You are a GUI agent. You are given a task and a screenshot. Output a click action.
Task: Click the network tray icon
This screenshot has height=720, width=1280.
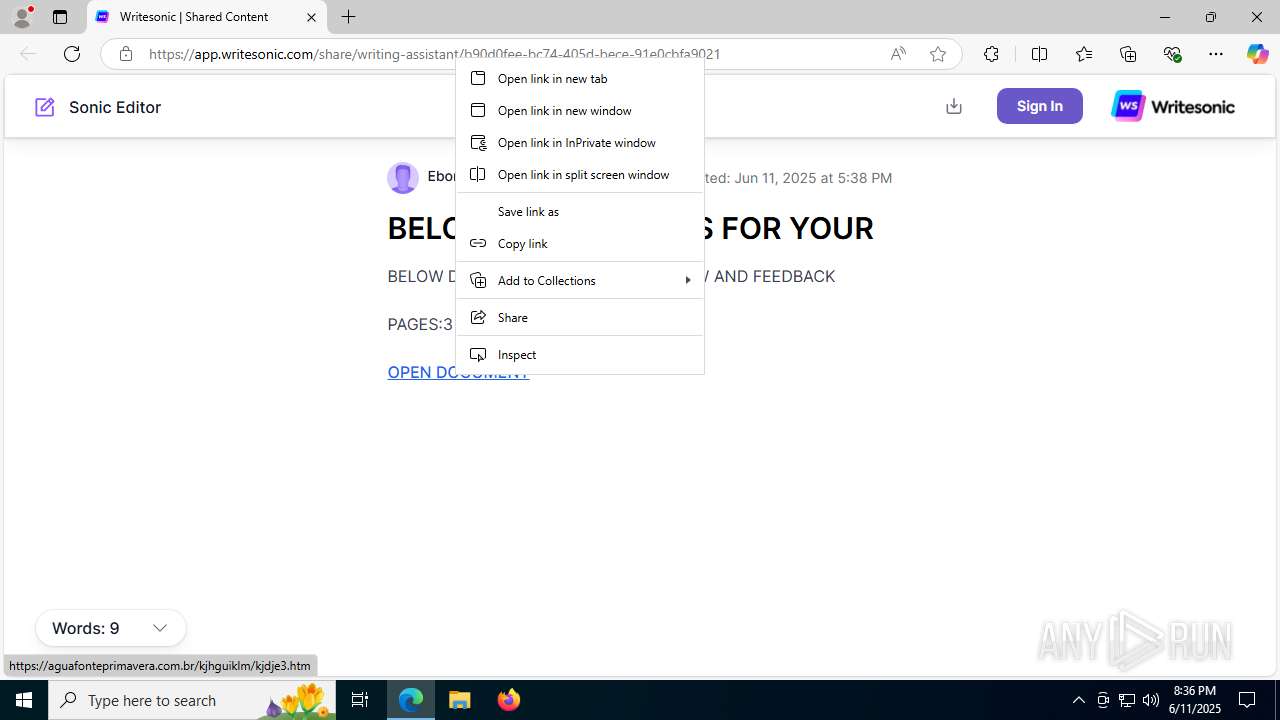[1127, 700]
